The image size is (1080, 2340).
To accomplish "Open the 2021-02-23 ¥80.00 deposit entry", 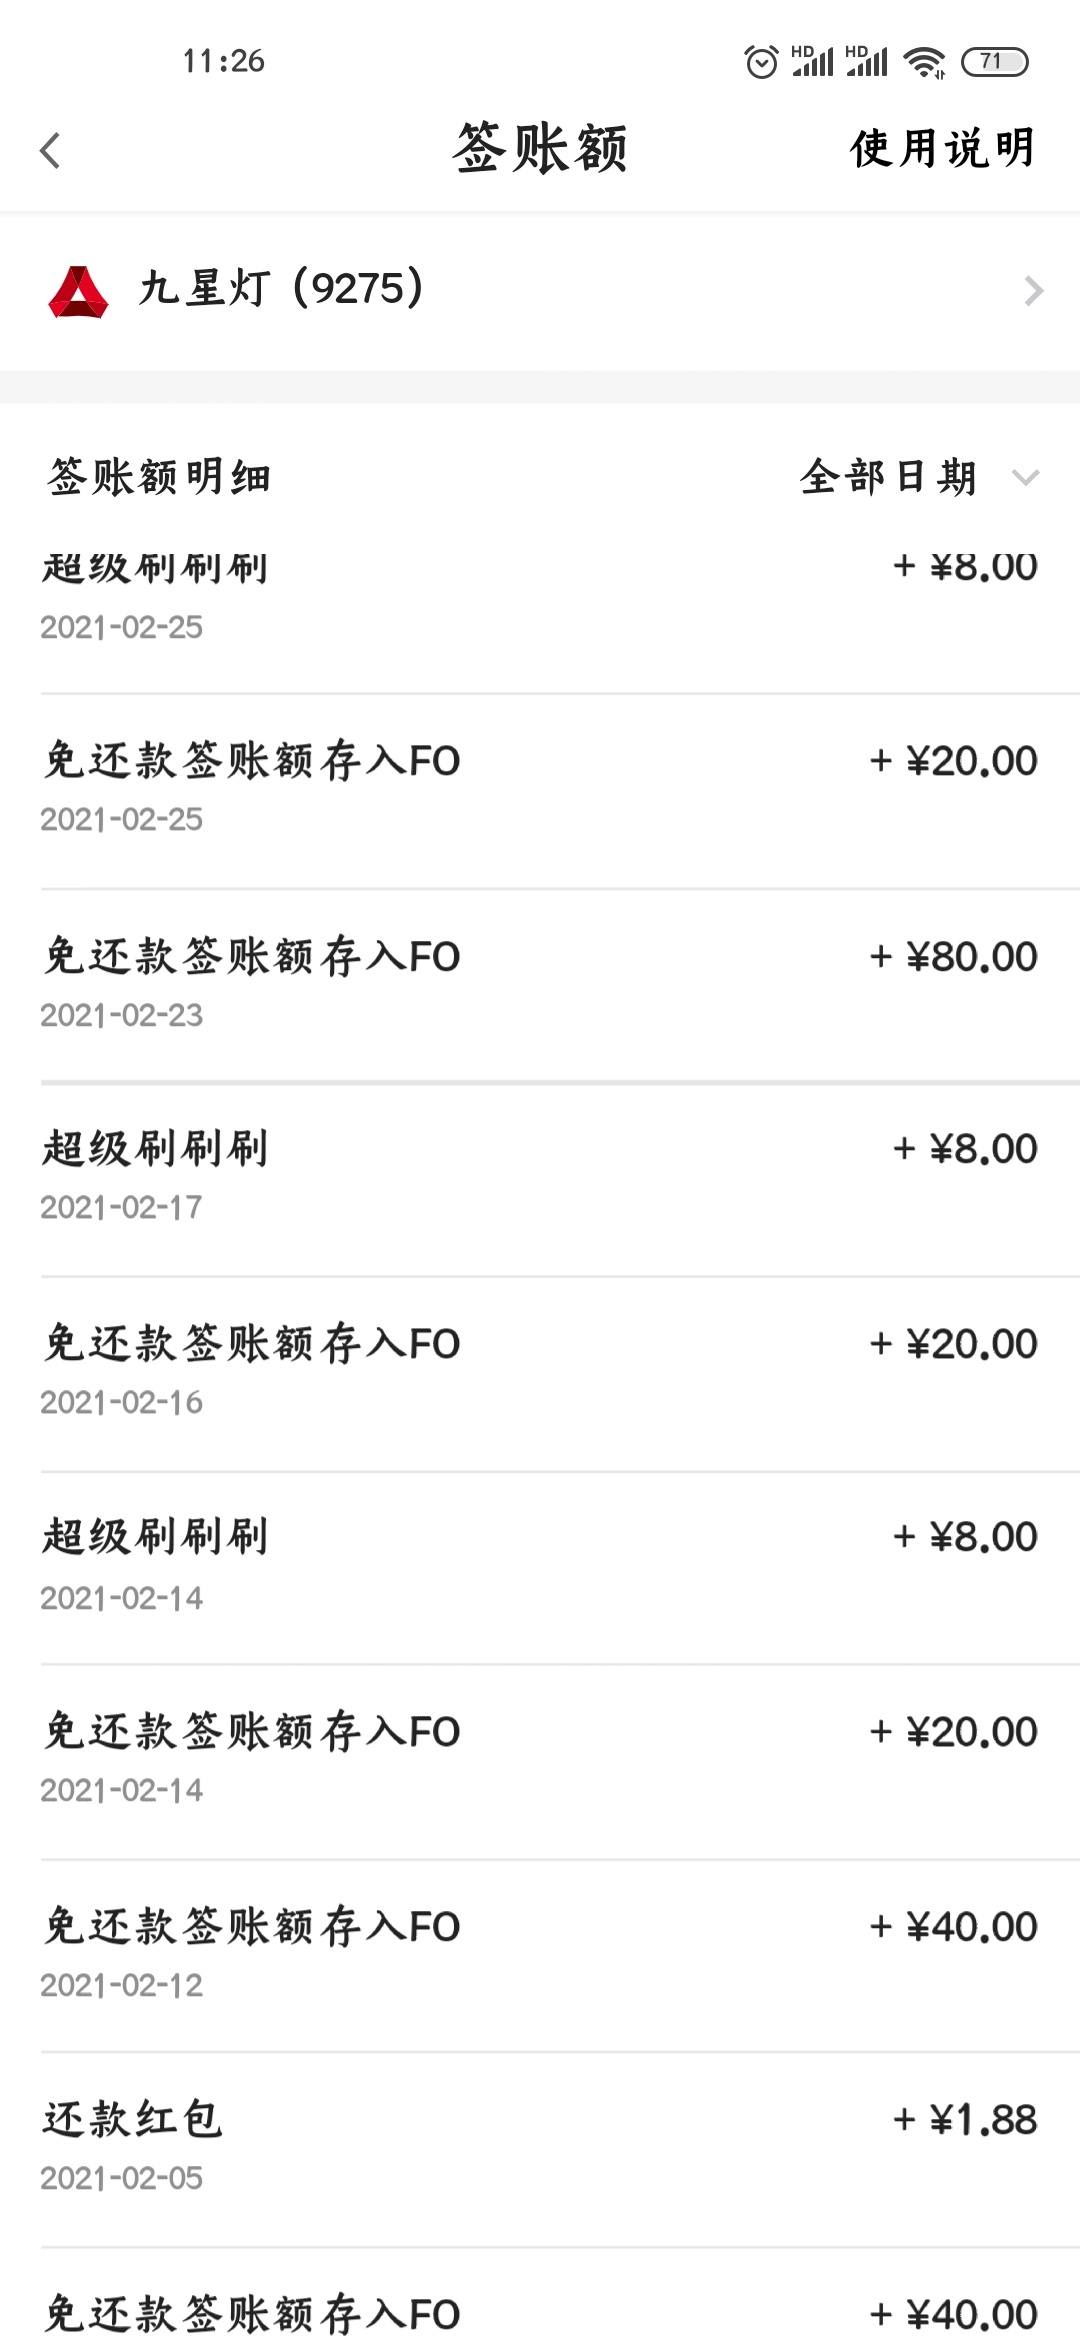I will click(540, 985).
